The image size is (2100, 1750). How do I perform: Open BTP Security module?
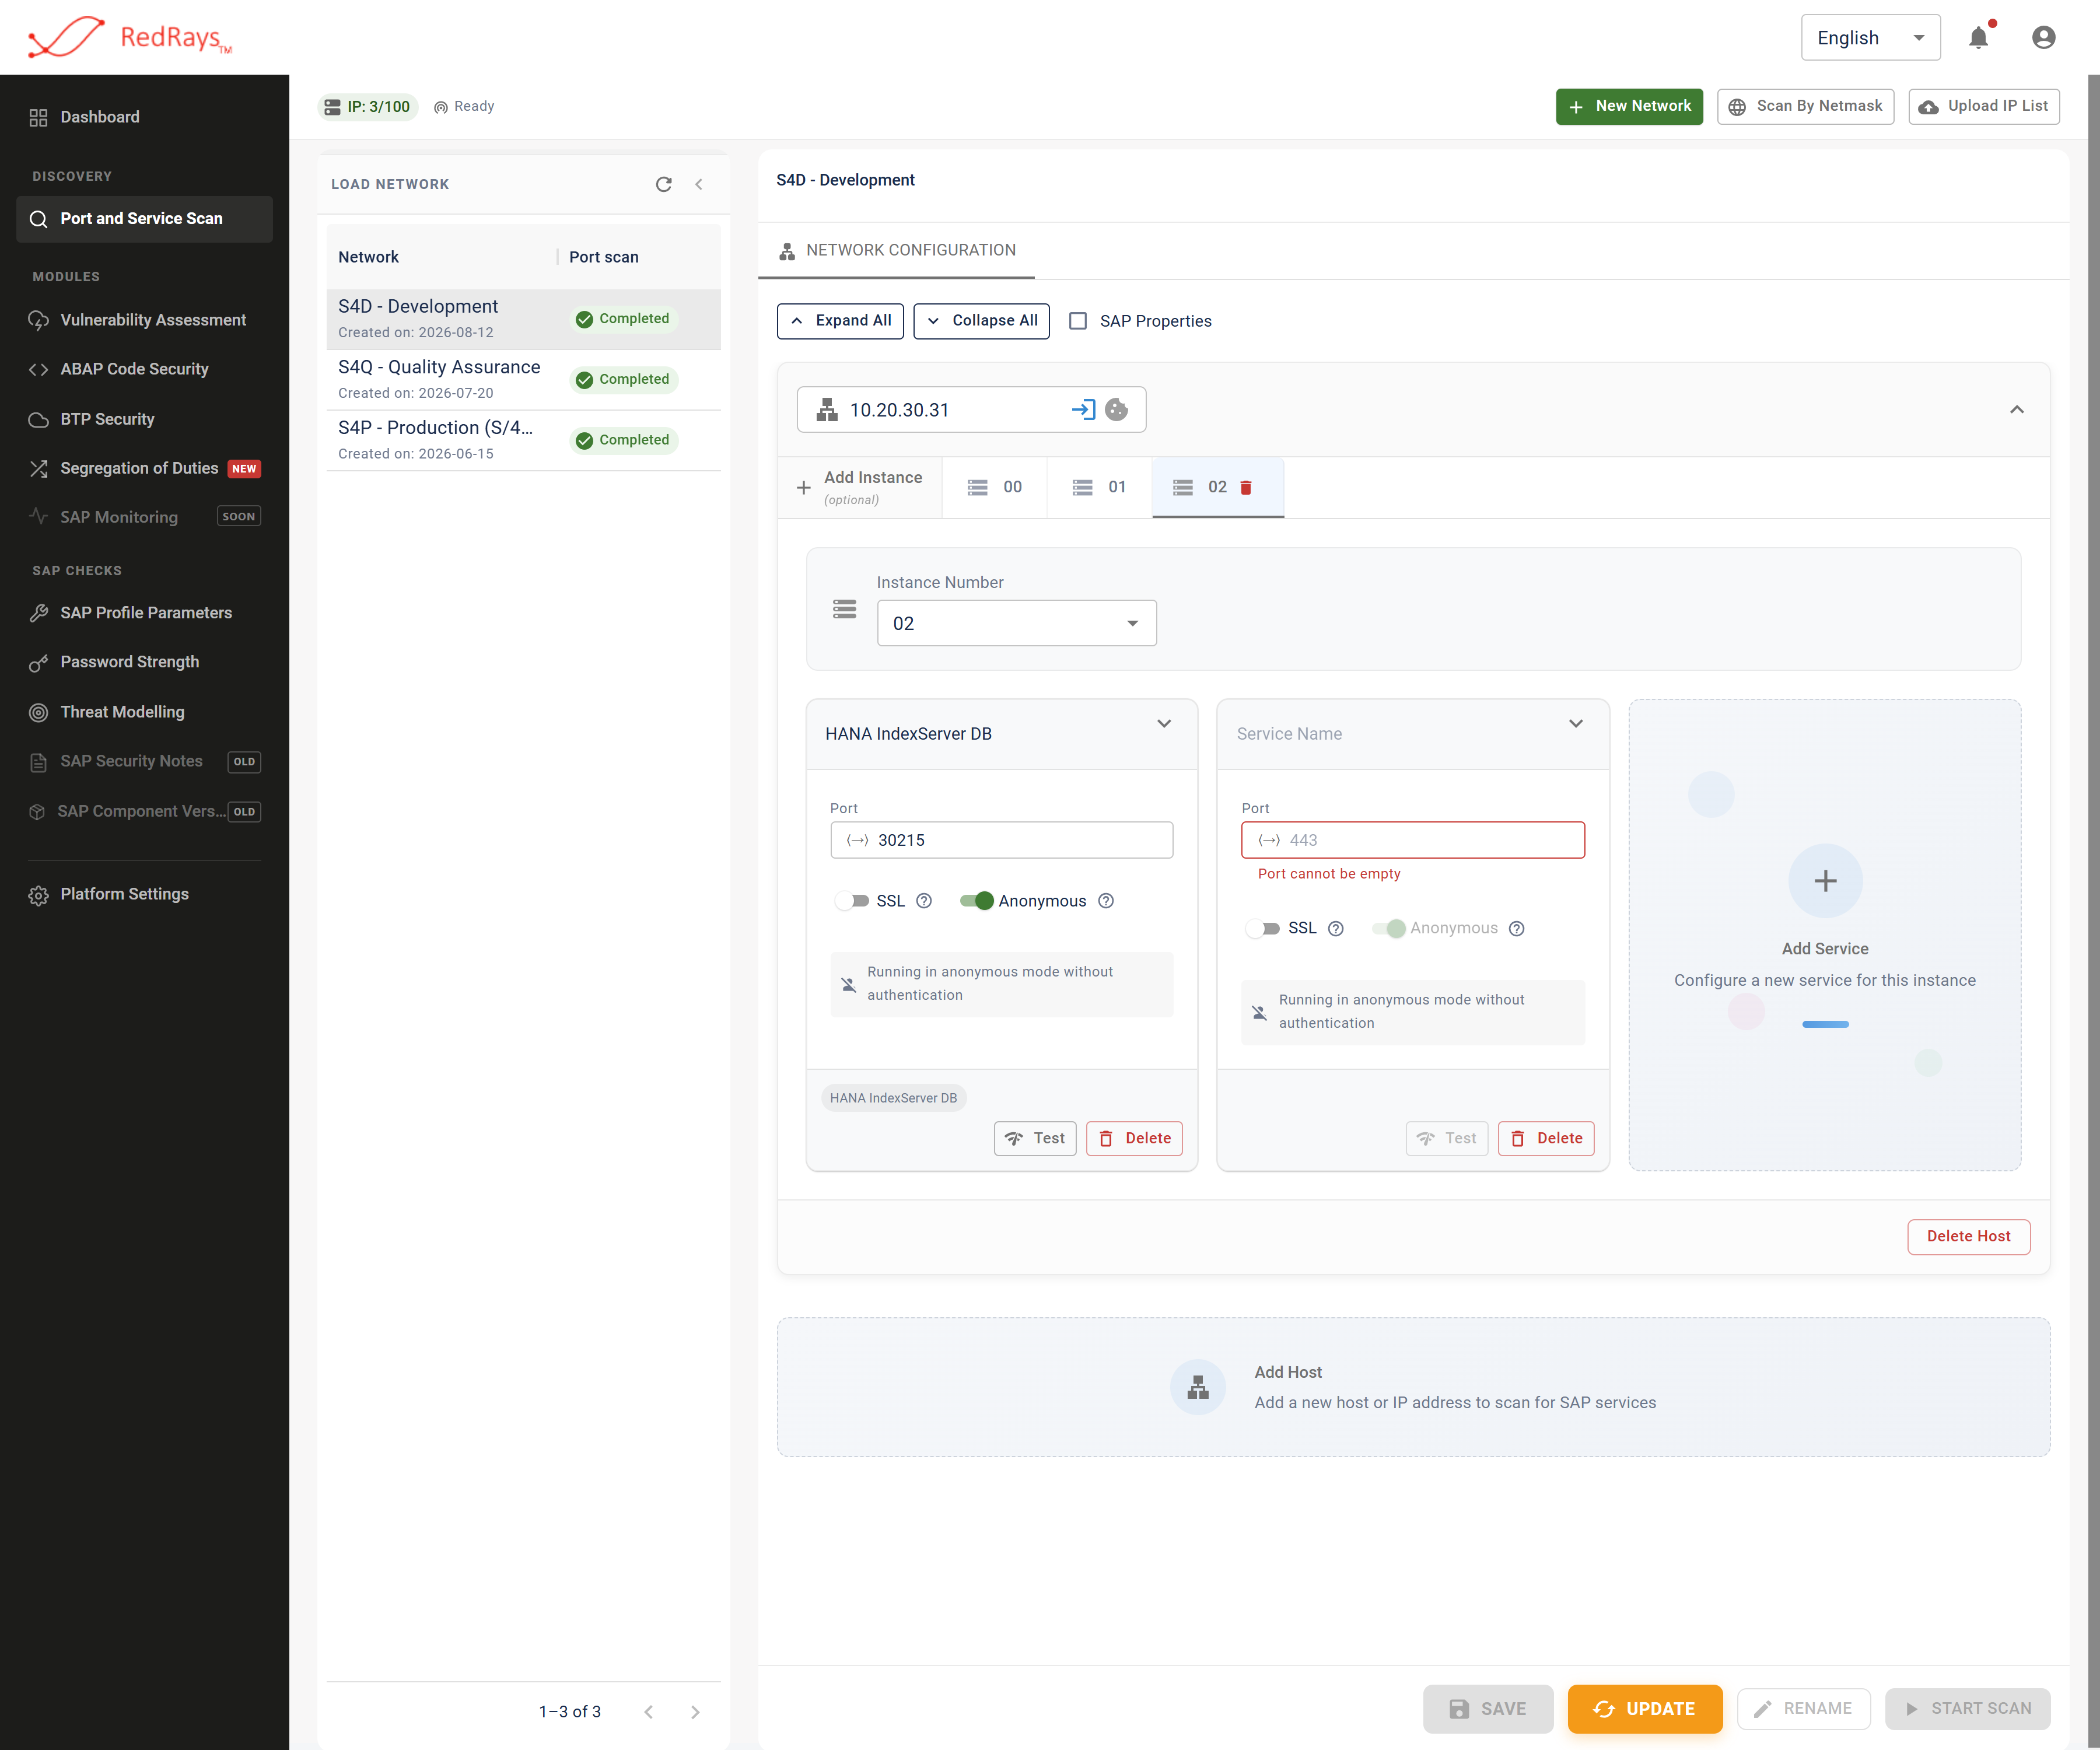pyautogui.click(x=144, y=419)
